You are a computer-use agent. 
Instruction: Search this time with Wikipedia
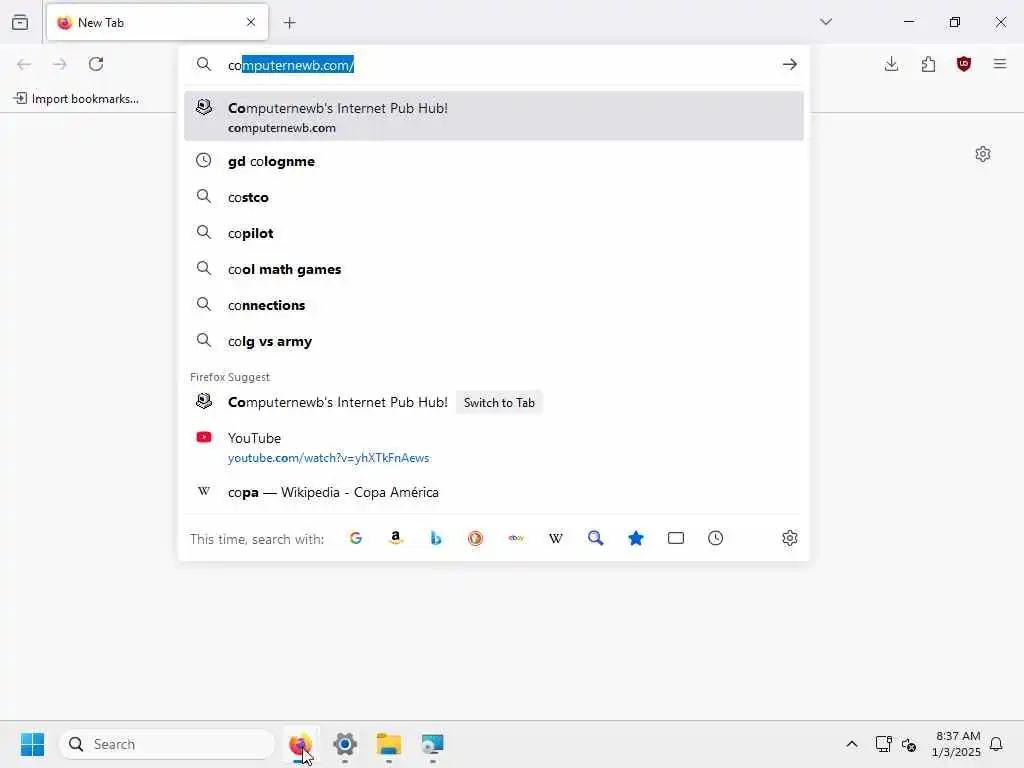[556, 538]
